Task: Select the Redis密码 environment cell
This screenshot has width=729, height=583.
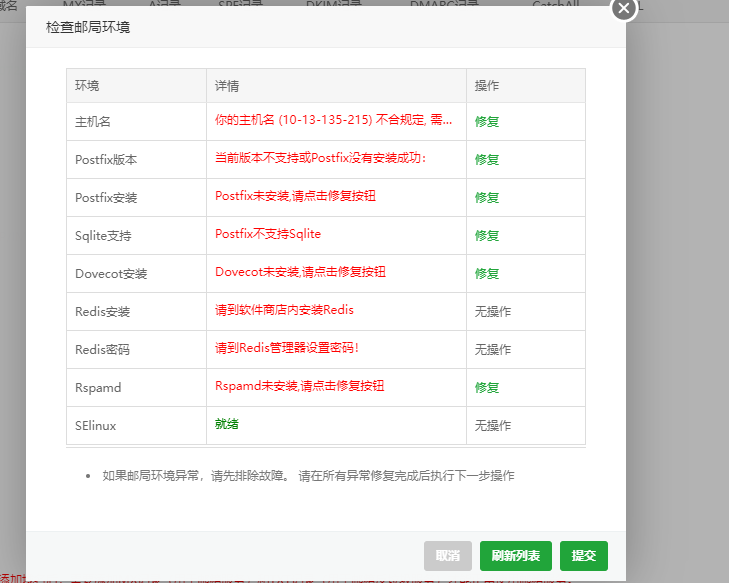Action: (x=136, y=350)
